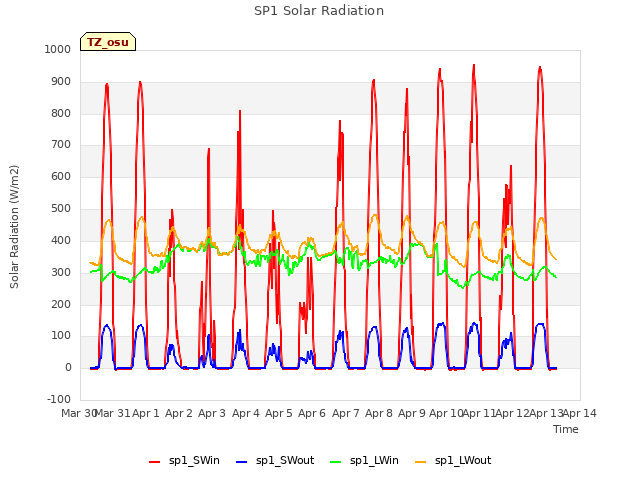Click the 1000 y-axis tick label
The width and height of the screenshot is (640, 480).
click(58, 49)
